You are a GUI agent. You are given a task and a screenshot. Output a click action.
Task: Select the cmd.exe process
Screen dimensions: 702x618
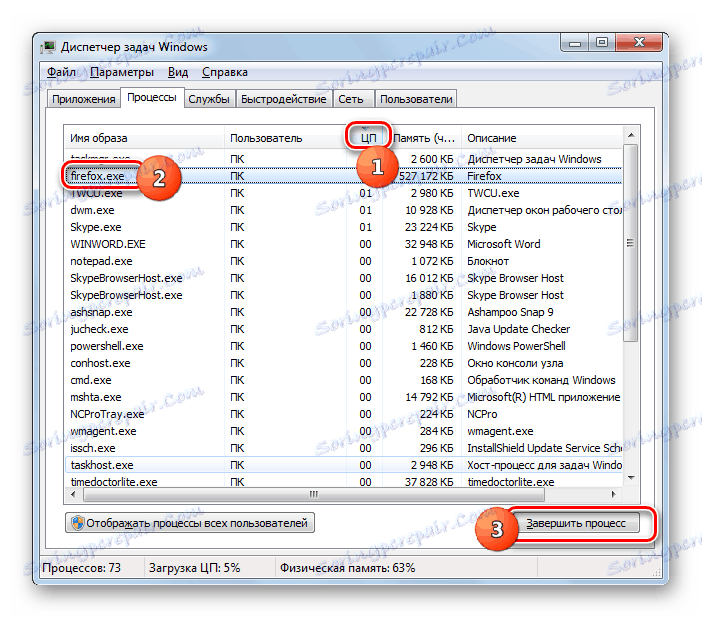pyautogui.click(x=343, y=380)
